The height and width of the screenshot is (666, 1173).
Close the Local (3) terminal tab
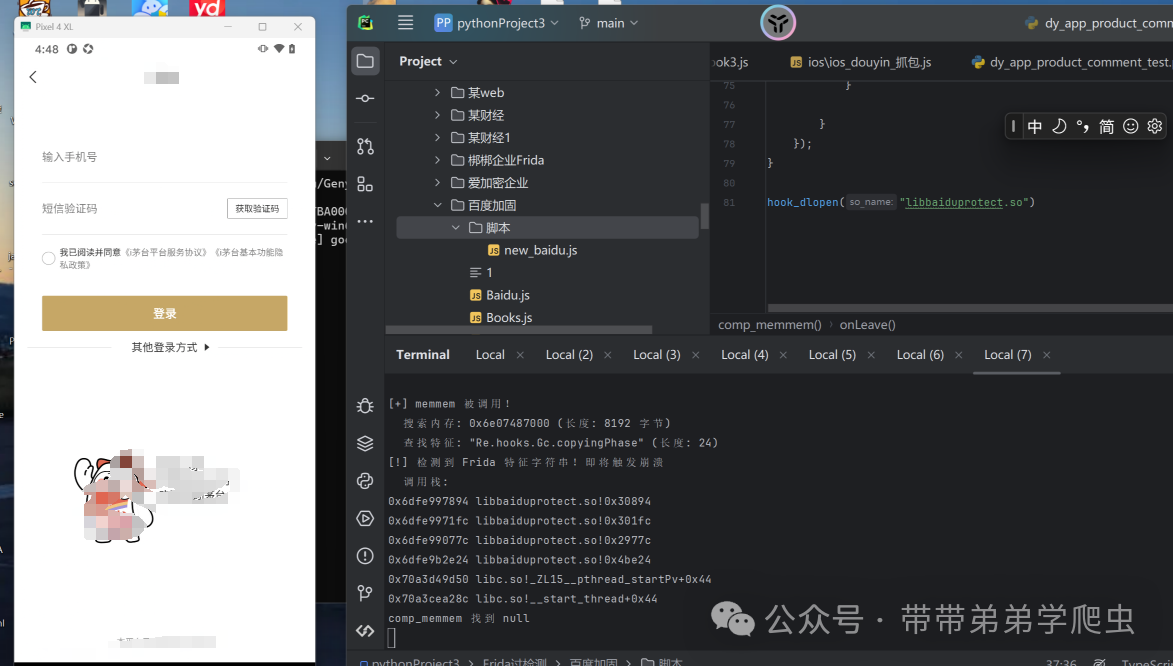tap(696, 355)
